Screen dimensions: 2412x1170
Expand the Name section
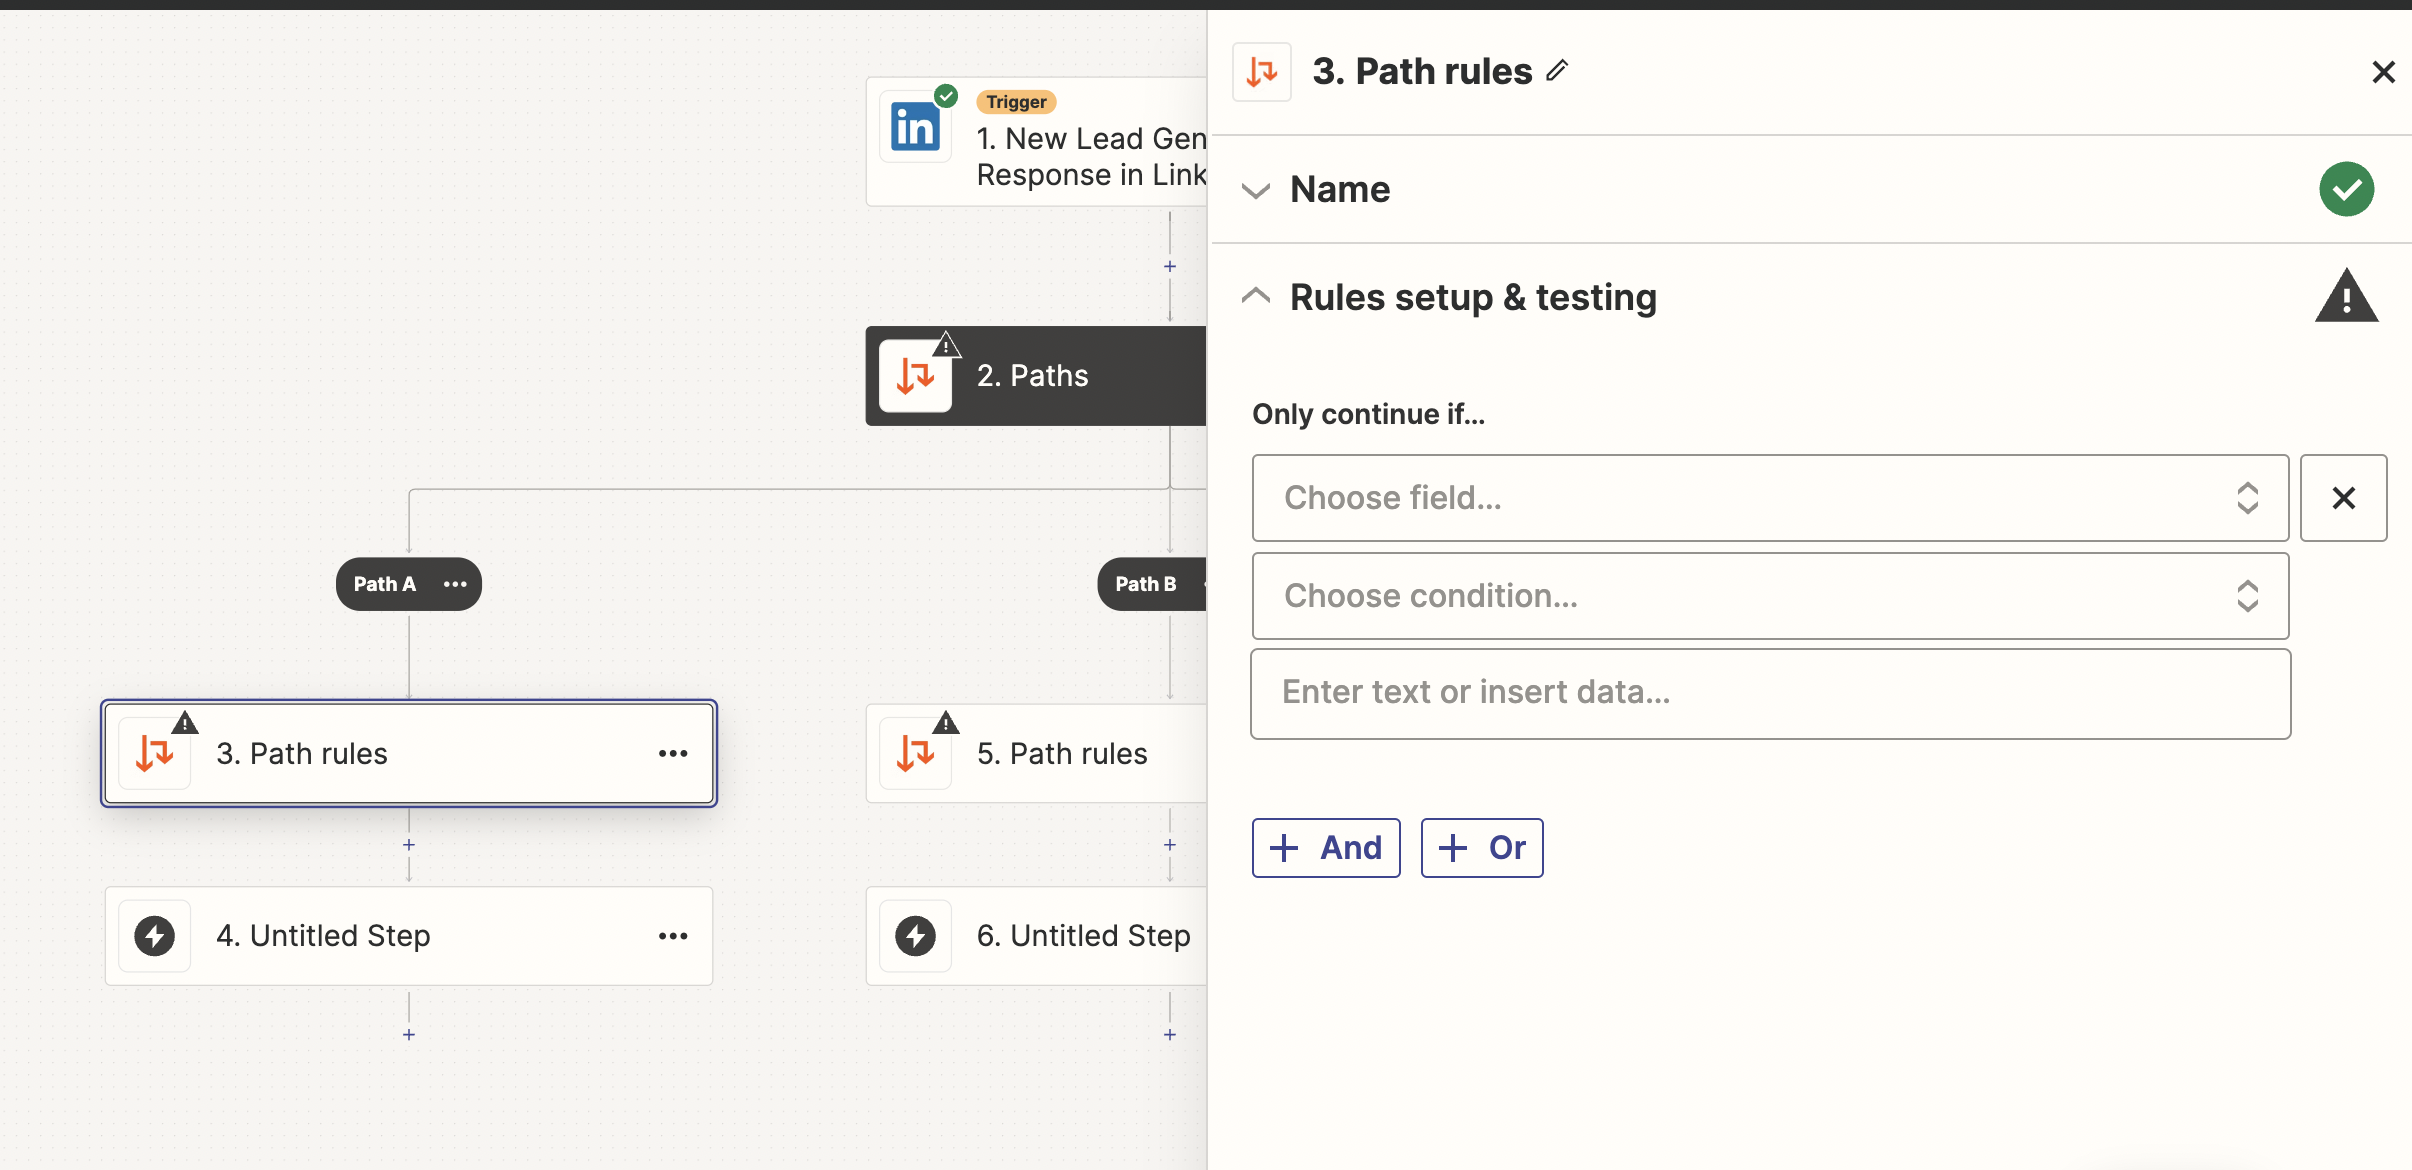tap(1257, 190)
